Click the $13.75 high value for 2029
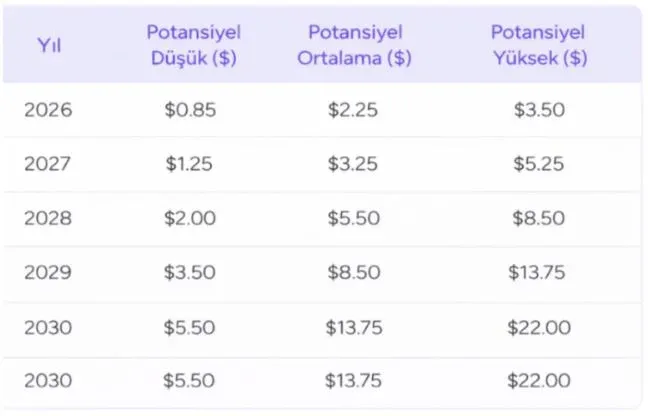Screen dimensions: 648x416 coord(540,272)
